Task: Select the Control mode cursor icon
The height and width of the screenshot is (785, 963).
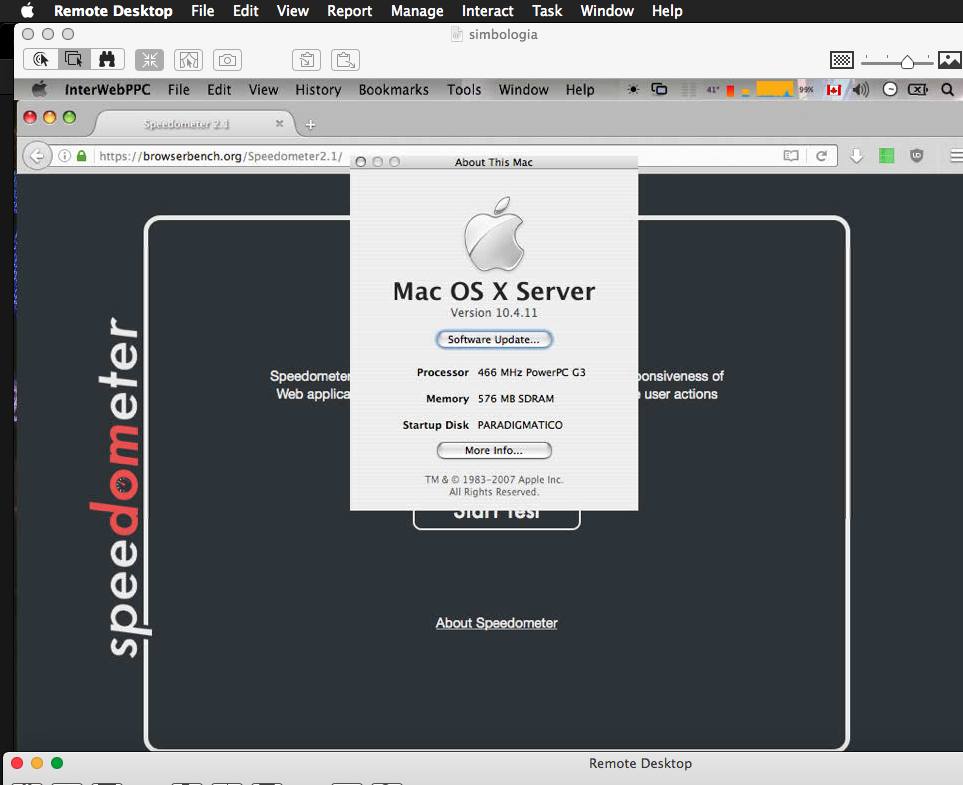Action: click(41, 60)
